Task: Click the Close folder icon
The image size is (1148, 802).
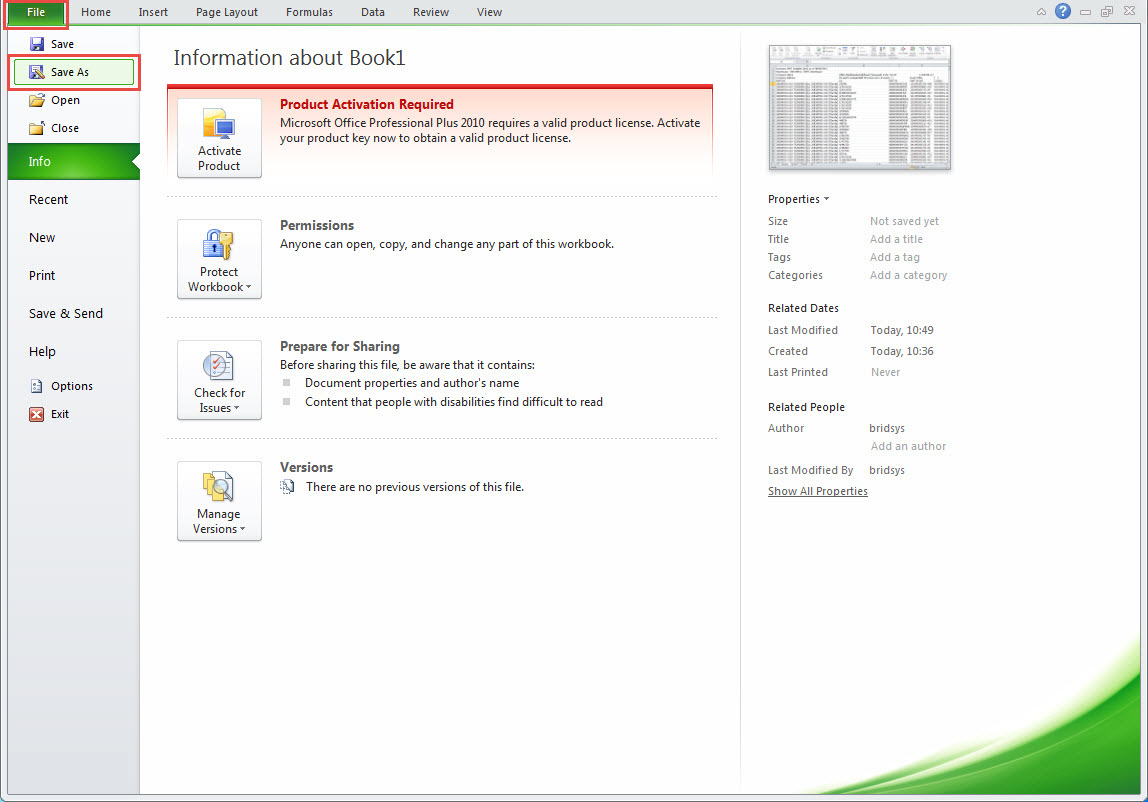Action: [37, 128]
